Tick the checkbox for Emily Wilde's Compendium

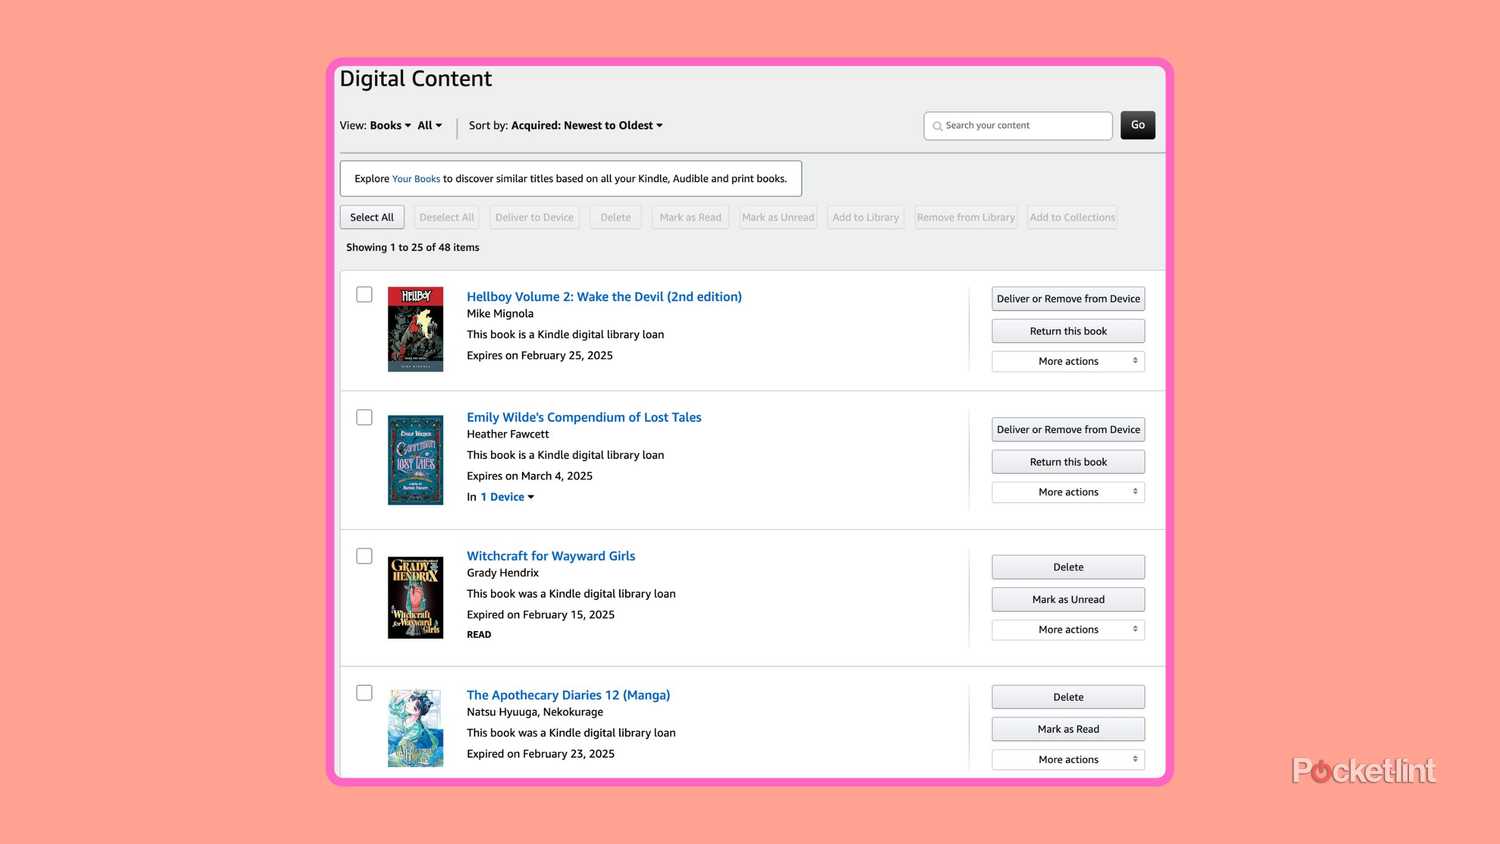point(364,417)
